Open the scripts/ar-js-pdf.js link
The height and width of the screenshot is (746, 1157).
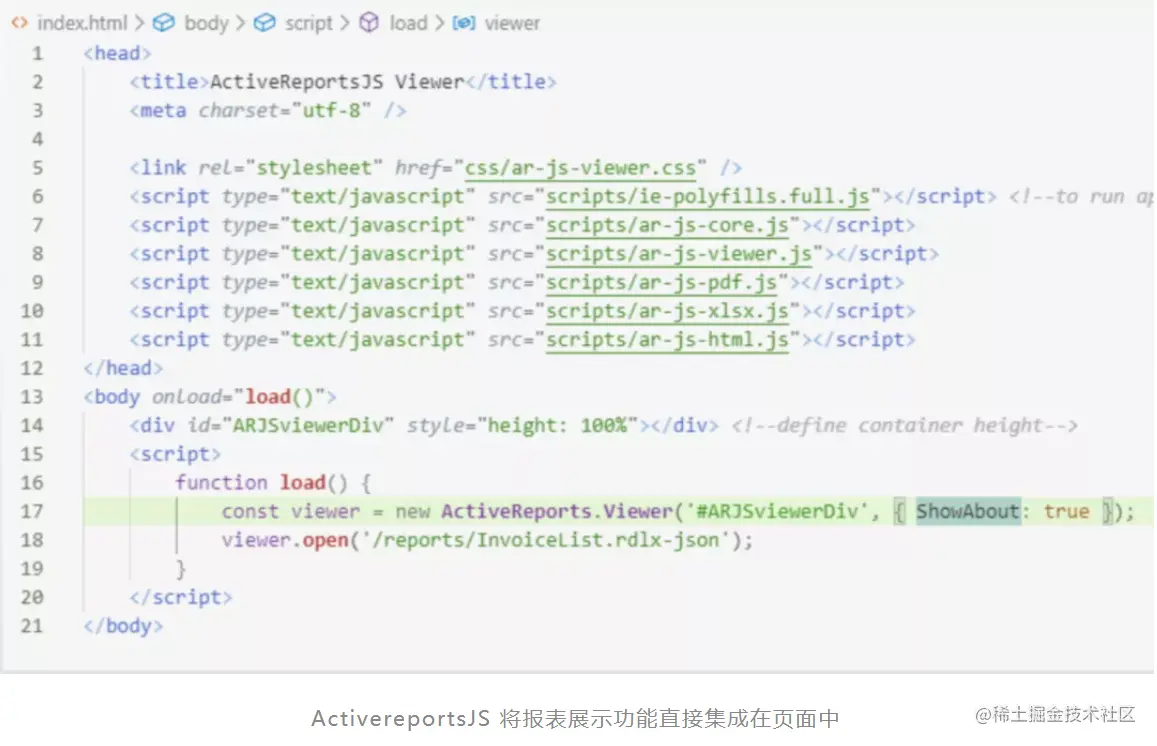[x=661, y=283]
